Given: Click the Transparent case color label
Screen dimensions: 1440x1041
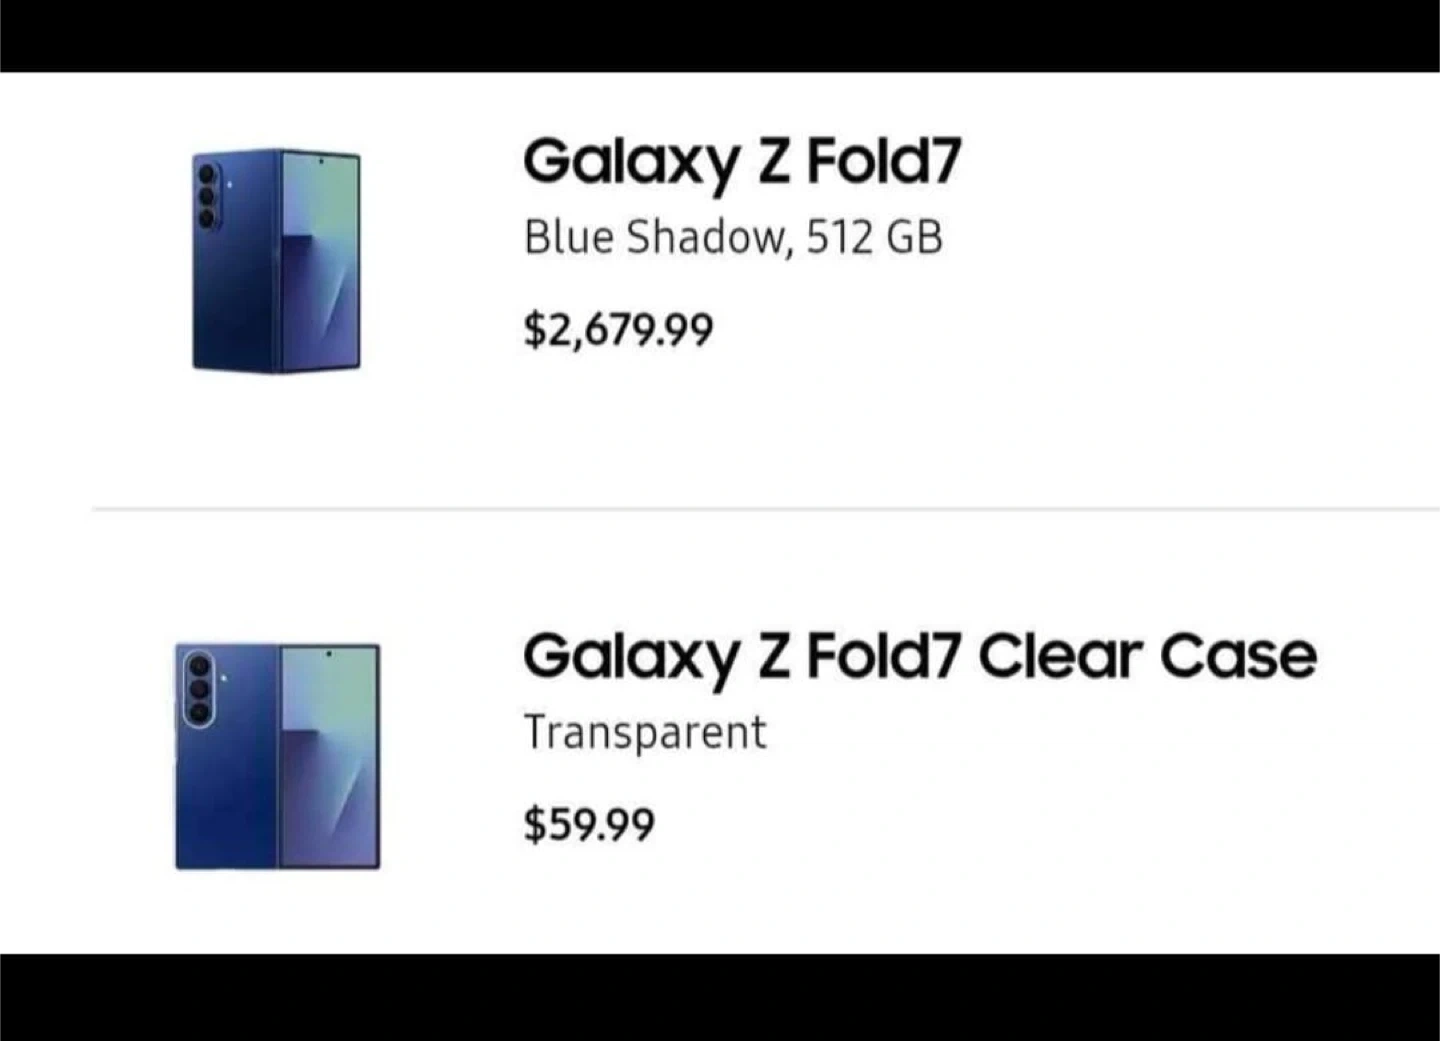Looking at the screenshot, I should tap(644, 732).
